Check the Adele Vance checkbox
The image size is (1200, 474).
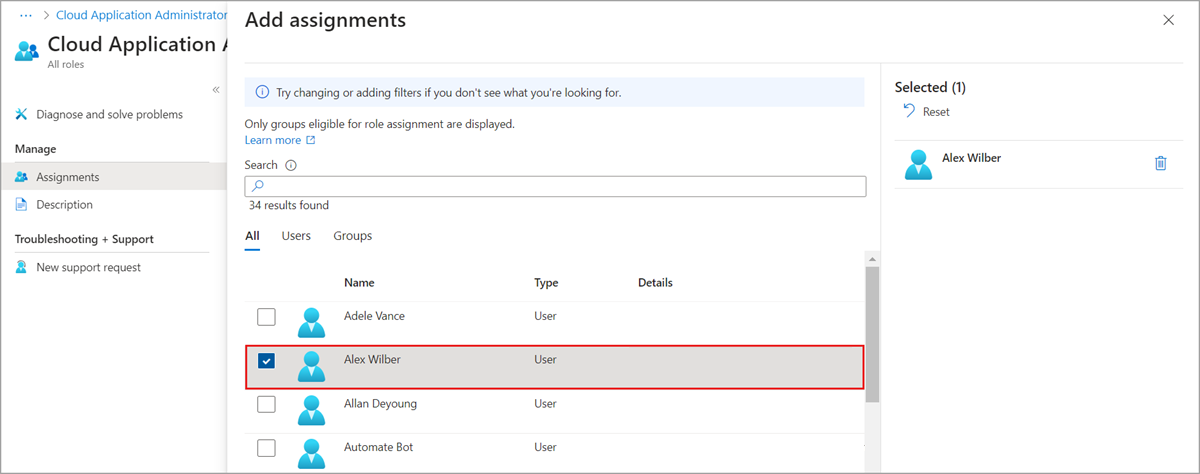pos(266,317)
